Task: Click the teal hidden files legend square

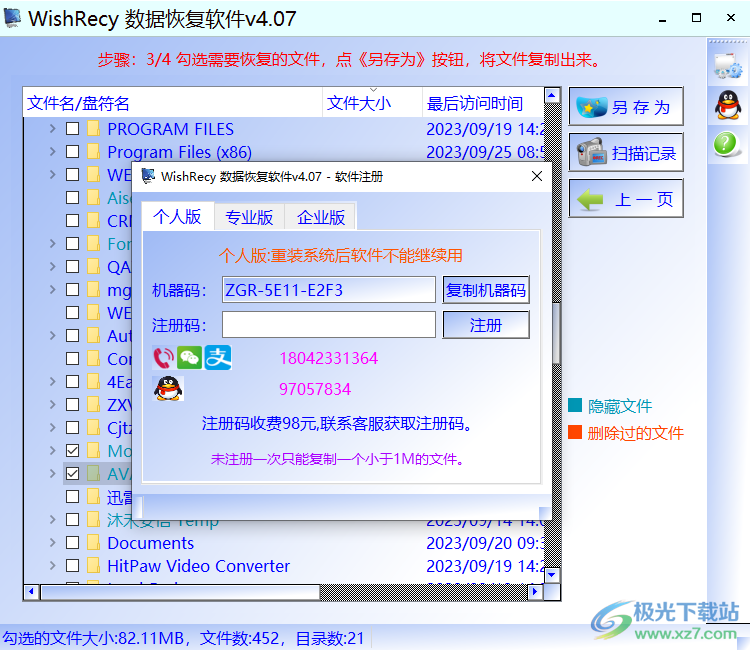Action: tap(575, 405)
